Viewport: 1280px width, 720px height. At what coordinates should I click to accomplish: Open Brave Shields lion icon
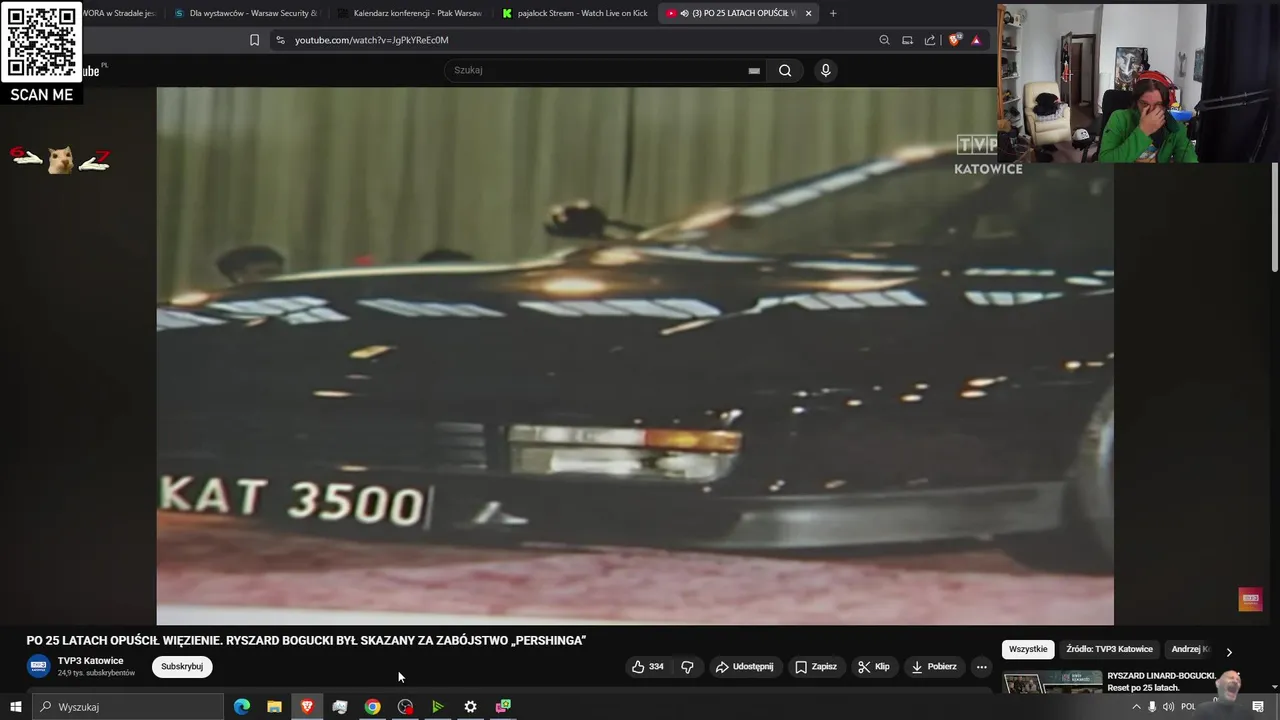(x=954, y=40)
